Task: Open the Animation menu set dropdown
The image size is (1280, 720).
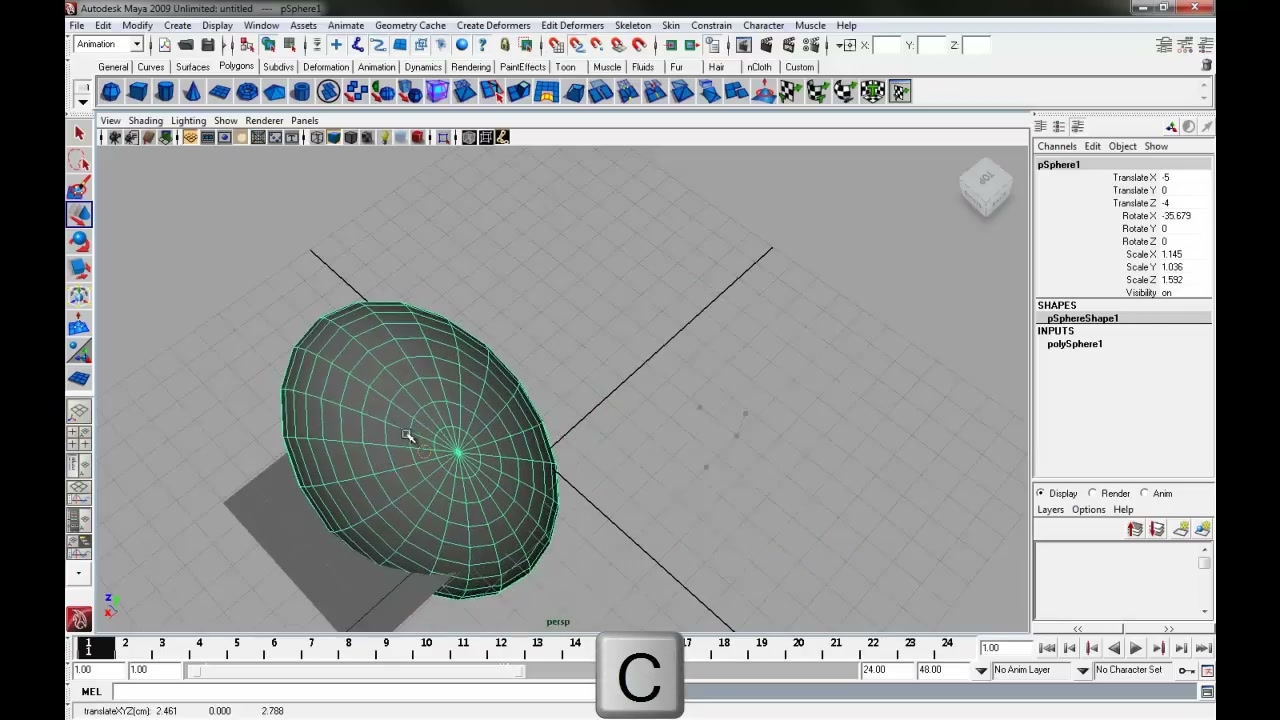Action: [109, 45]
